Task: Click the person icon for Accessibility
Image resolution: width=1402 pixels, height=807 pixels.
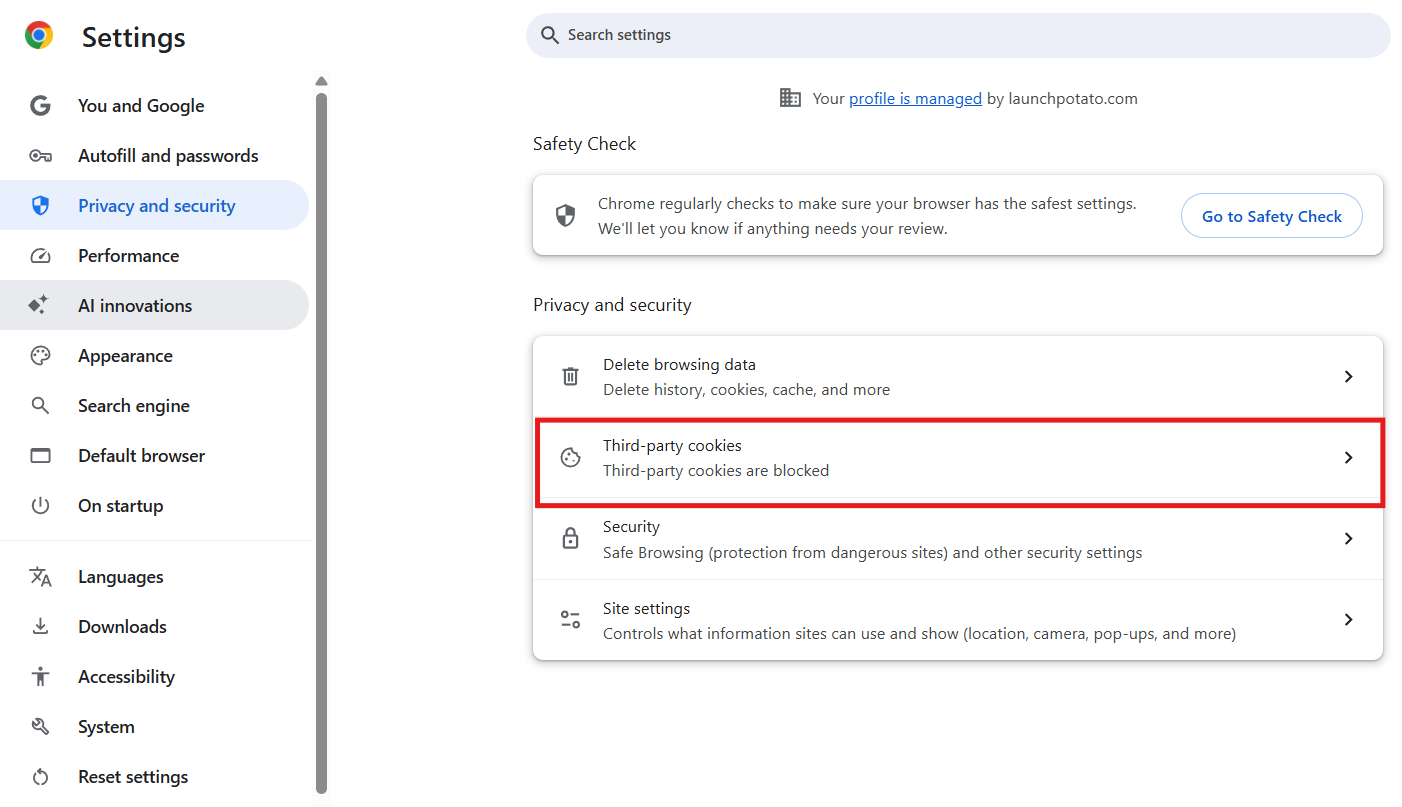Action: pyautogui.click(x=40, y=677)
